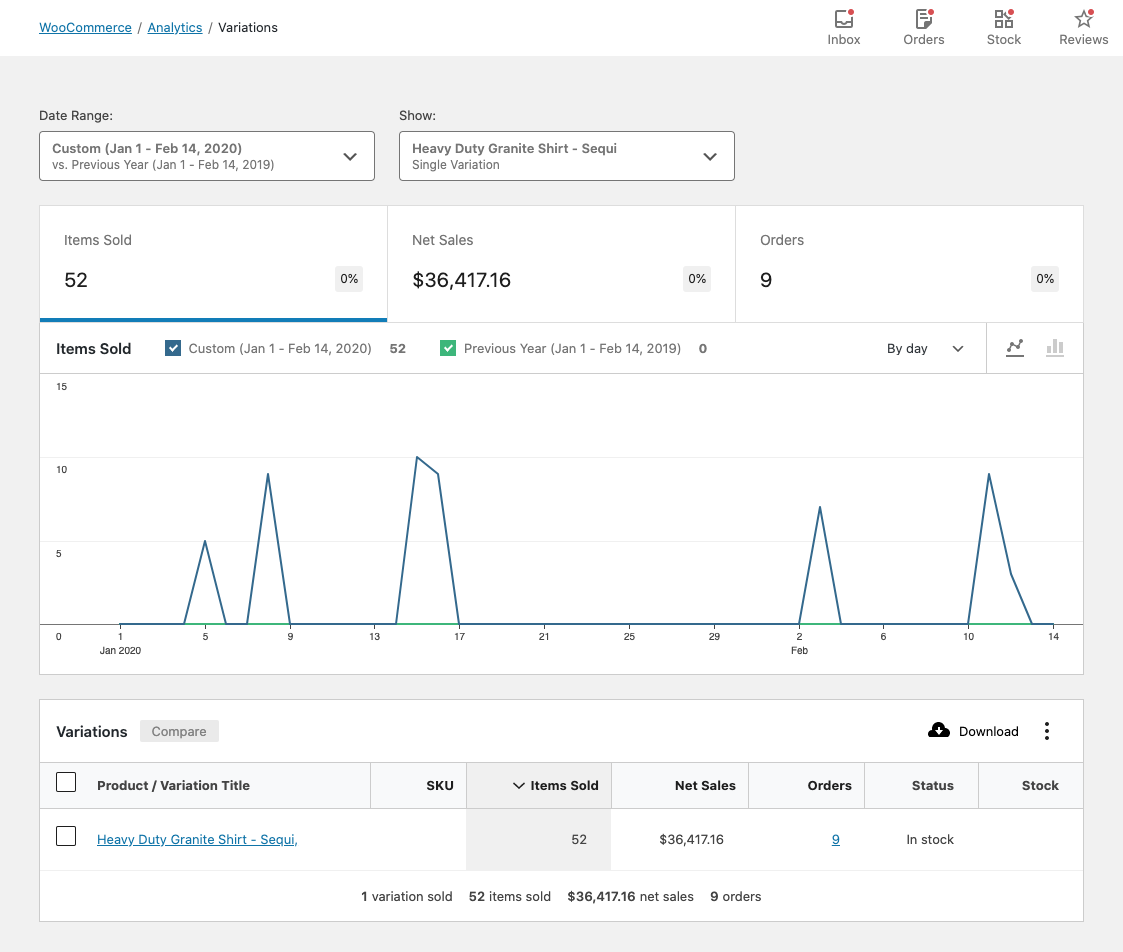Image resolution: width=1123 pixels, height=952 pixels.
Task: Open the Show variation selector
Action: [x=567, y=156]
